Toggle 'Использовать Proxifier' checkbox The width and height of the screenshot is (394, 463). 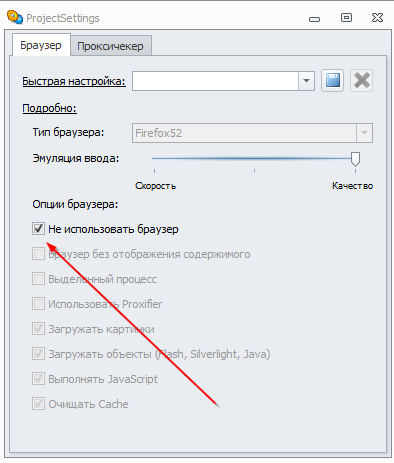point(38,304)
